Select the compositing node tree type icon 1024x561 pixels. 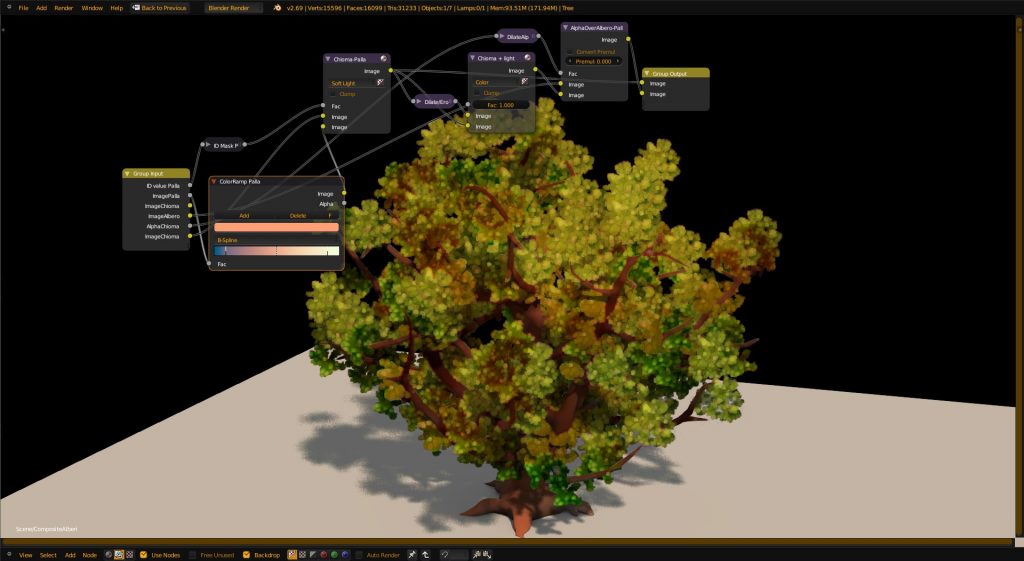[x=119, y=554]
